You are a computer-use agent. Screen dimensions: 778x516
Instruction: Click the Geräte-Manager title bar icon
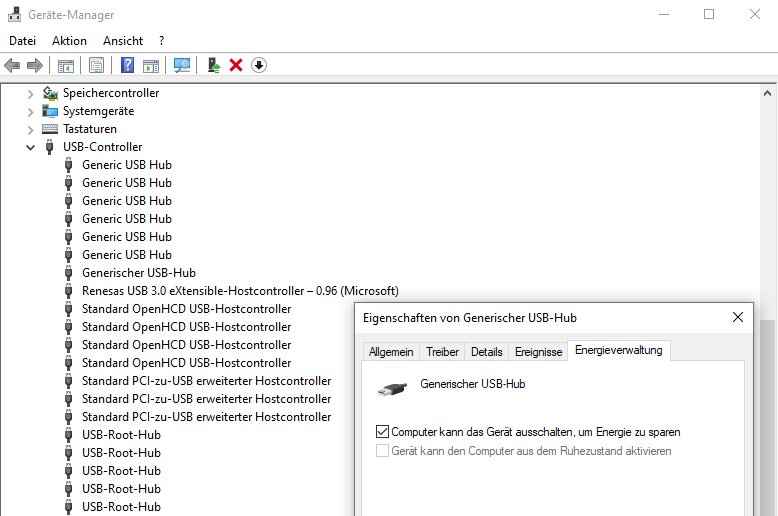(14, 14)
